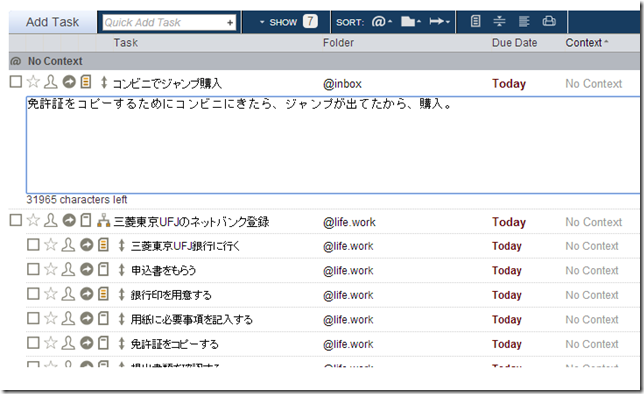Open note icon of 免許証をコピーする

[x=104, y=343]
